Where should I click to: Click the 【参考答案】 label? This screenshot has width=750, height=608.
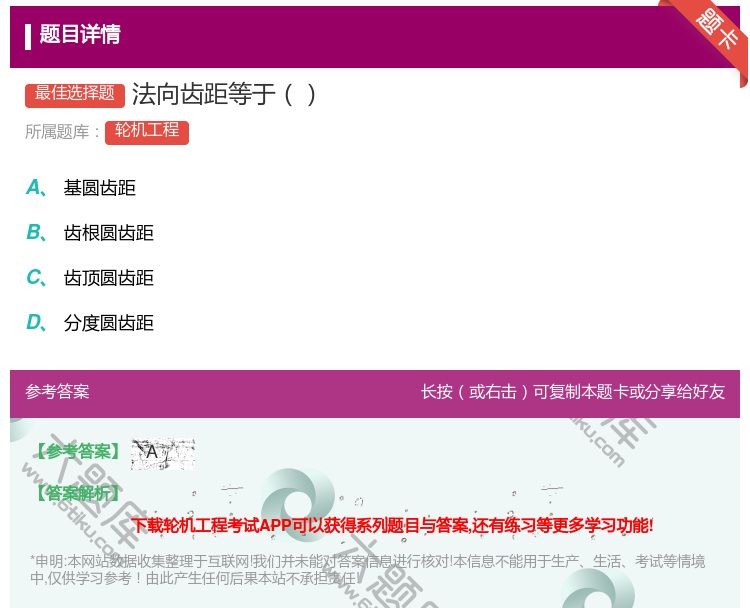(x=78, y=452)
